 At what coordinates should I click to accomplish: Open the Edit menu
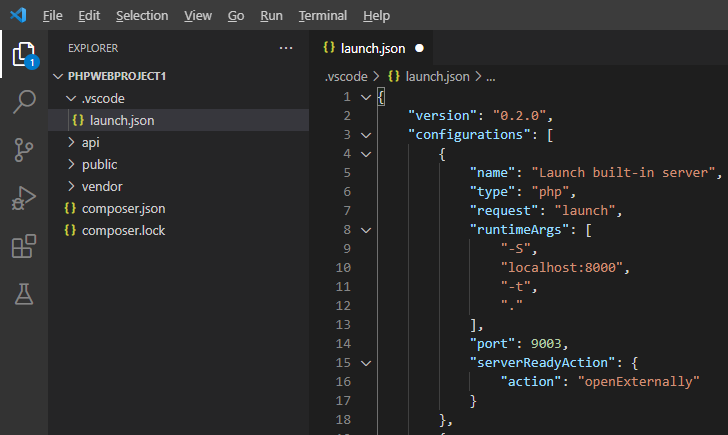pyautogui.click(x=89, y=16)
